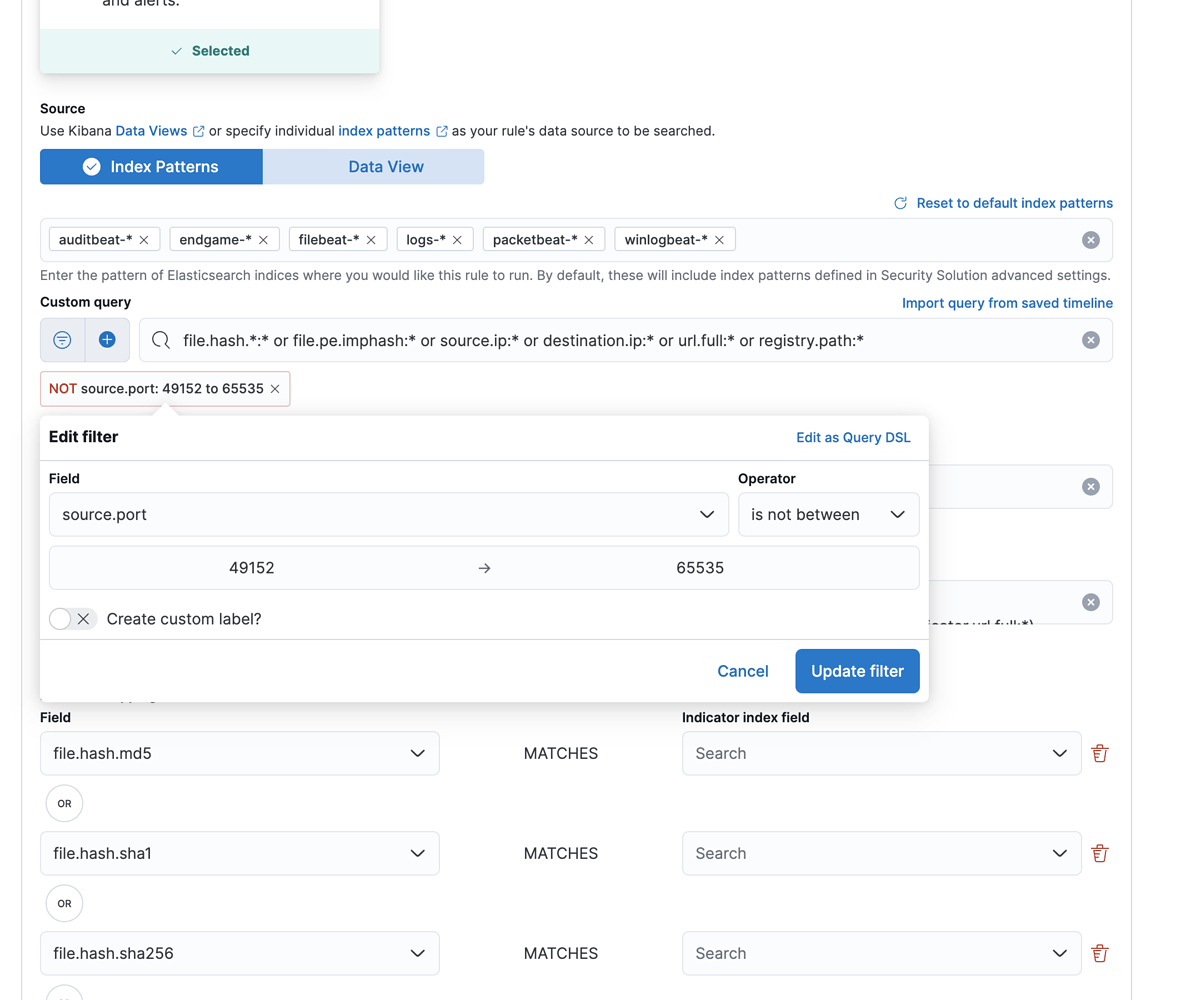1200x1000 pixels.
Task: Click Import query from saved timeline
Action: pos(1007,302)
